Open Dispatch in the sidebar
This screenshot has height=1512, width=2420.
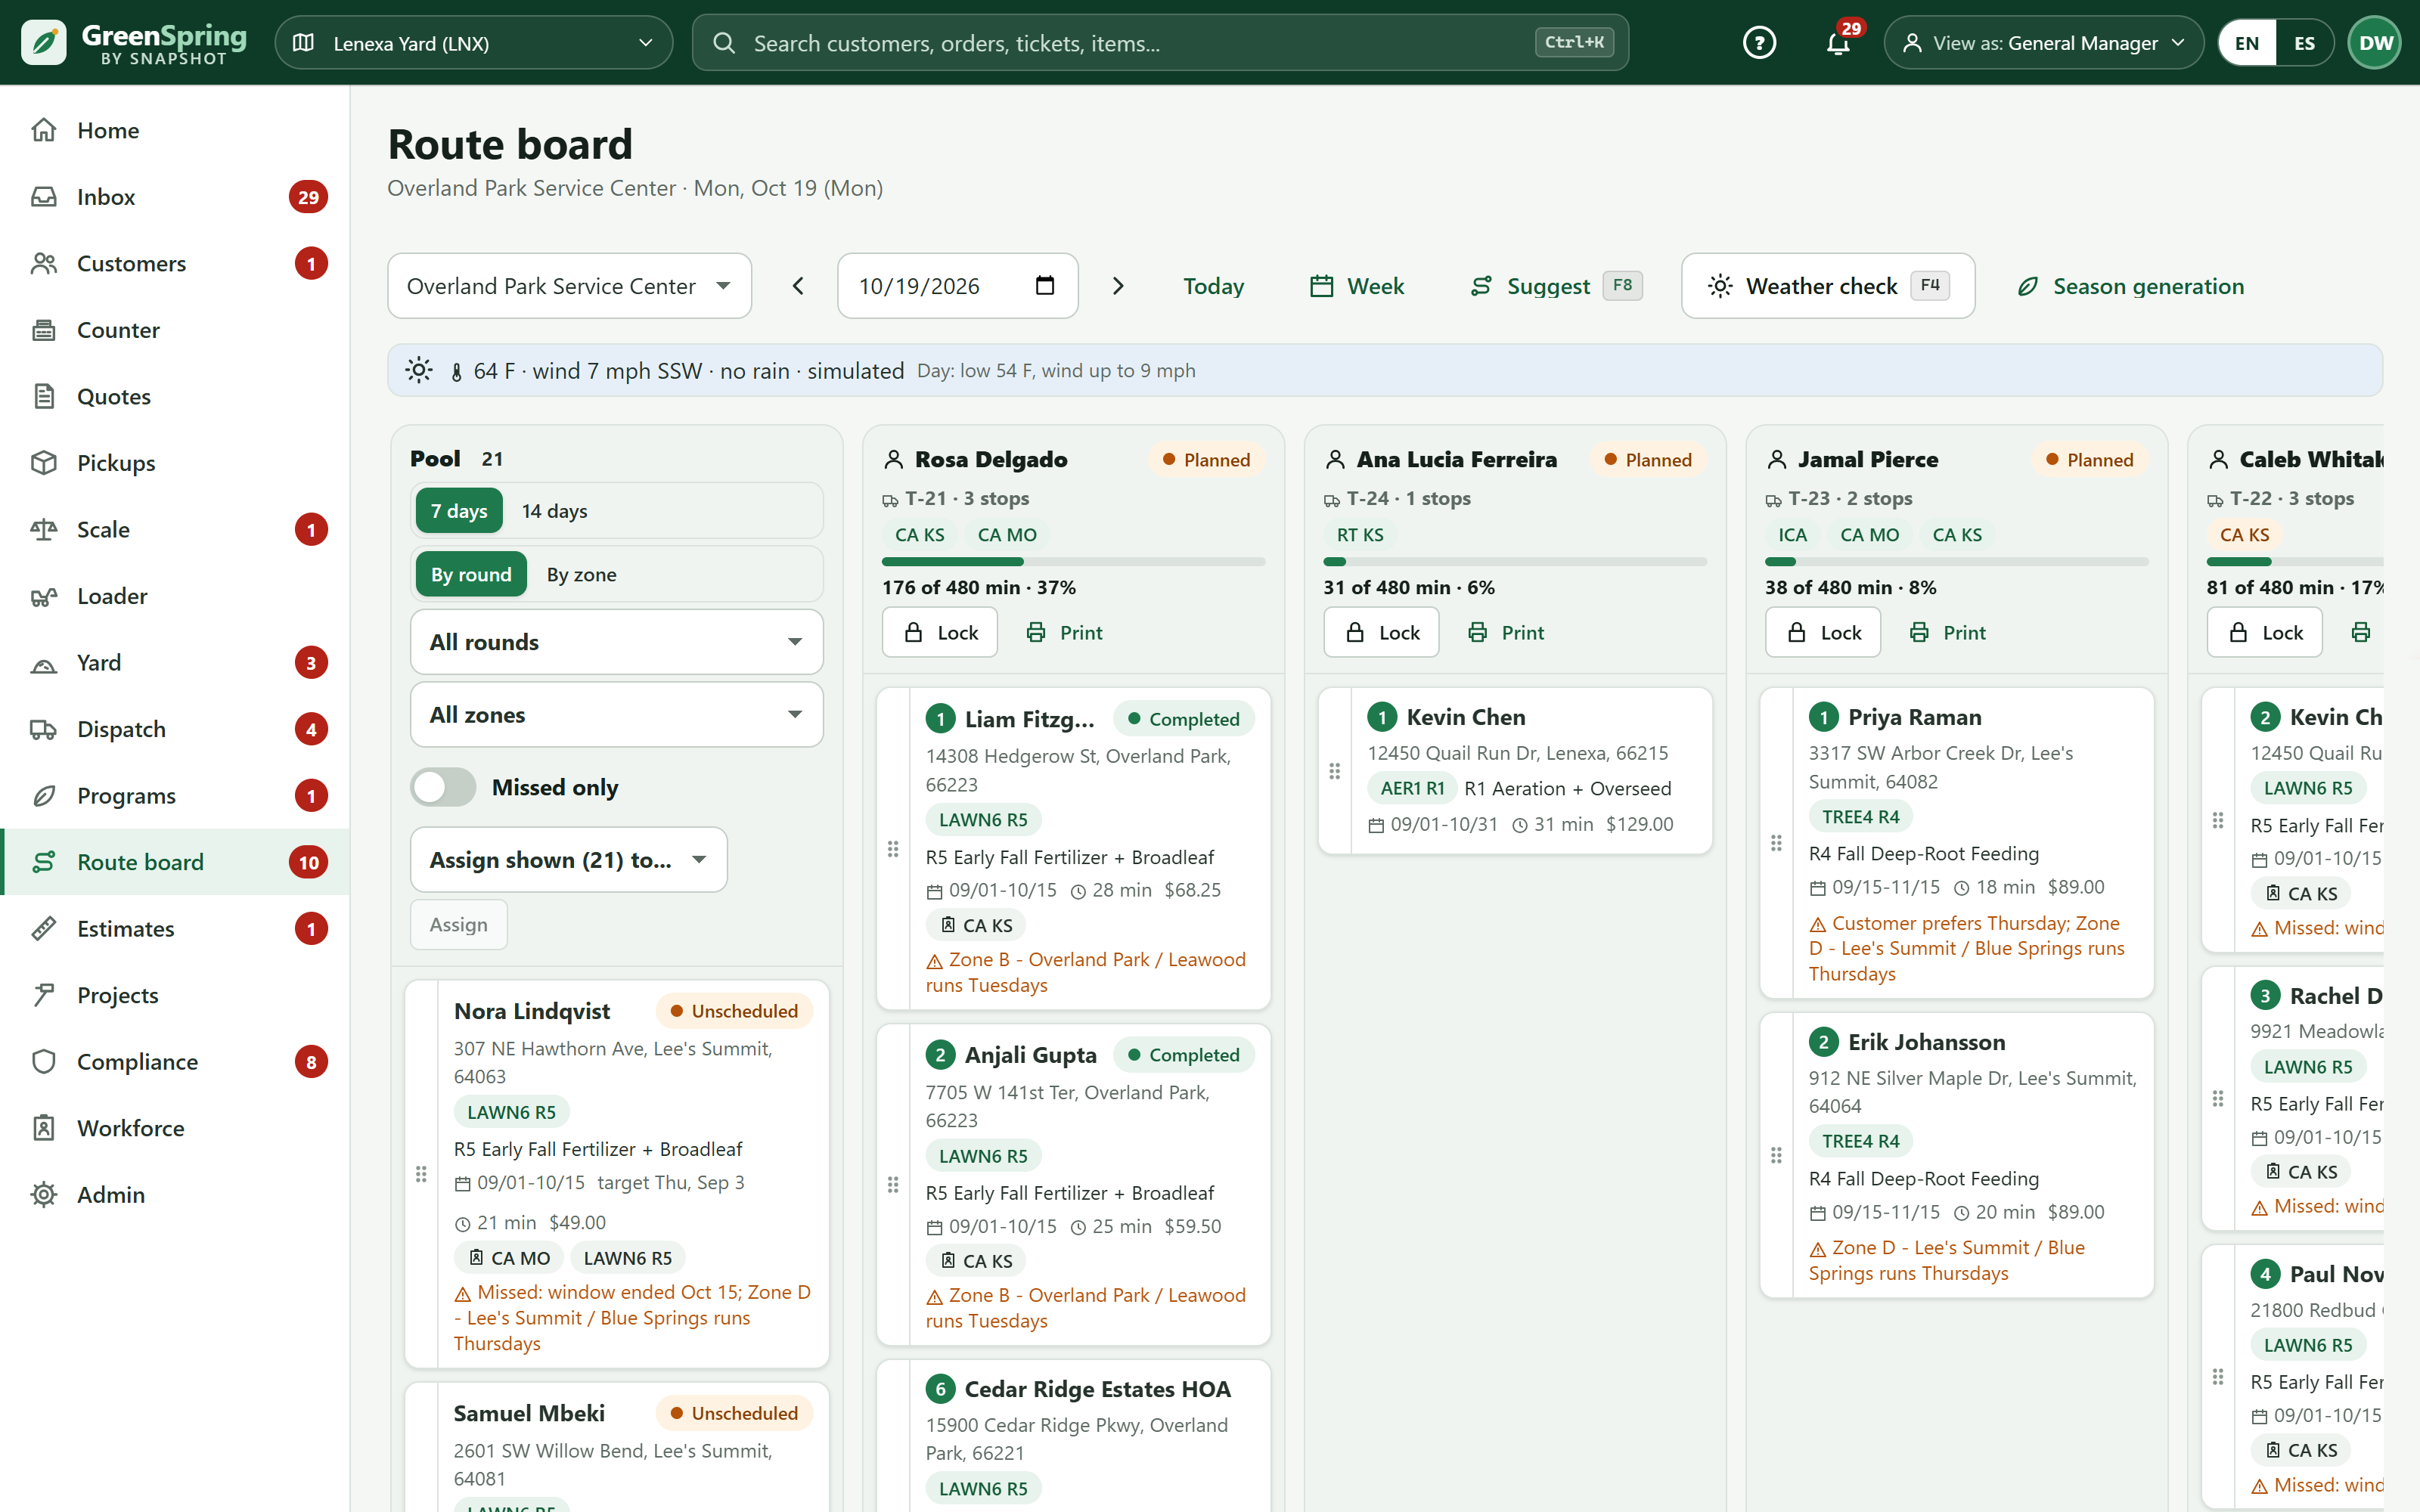point(175,729)
